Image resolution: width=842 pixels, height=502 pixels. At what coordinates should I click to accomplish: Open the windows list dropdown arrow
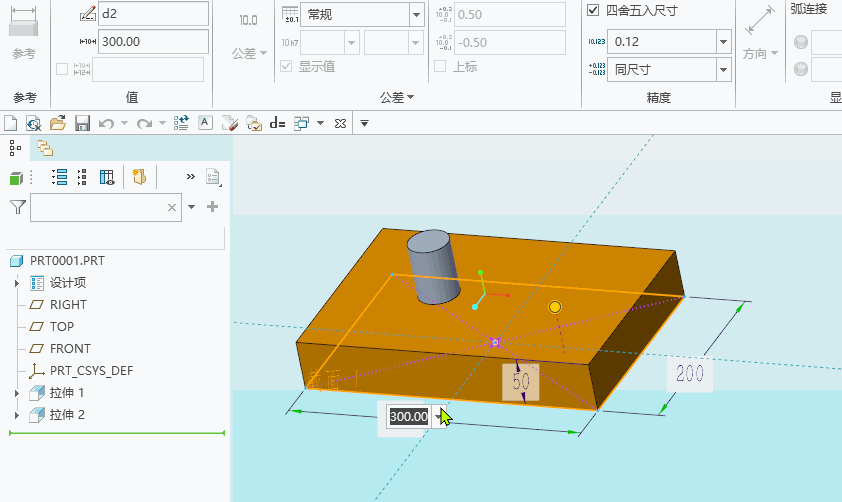[x=321, y=123]
